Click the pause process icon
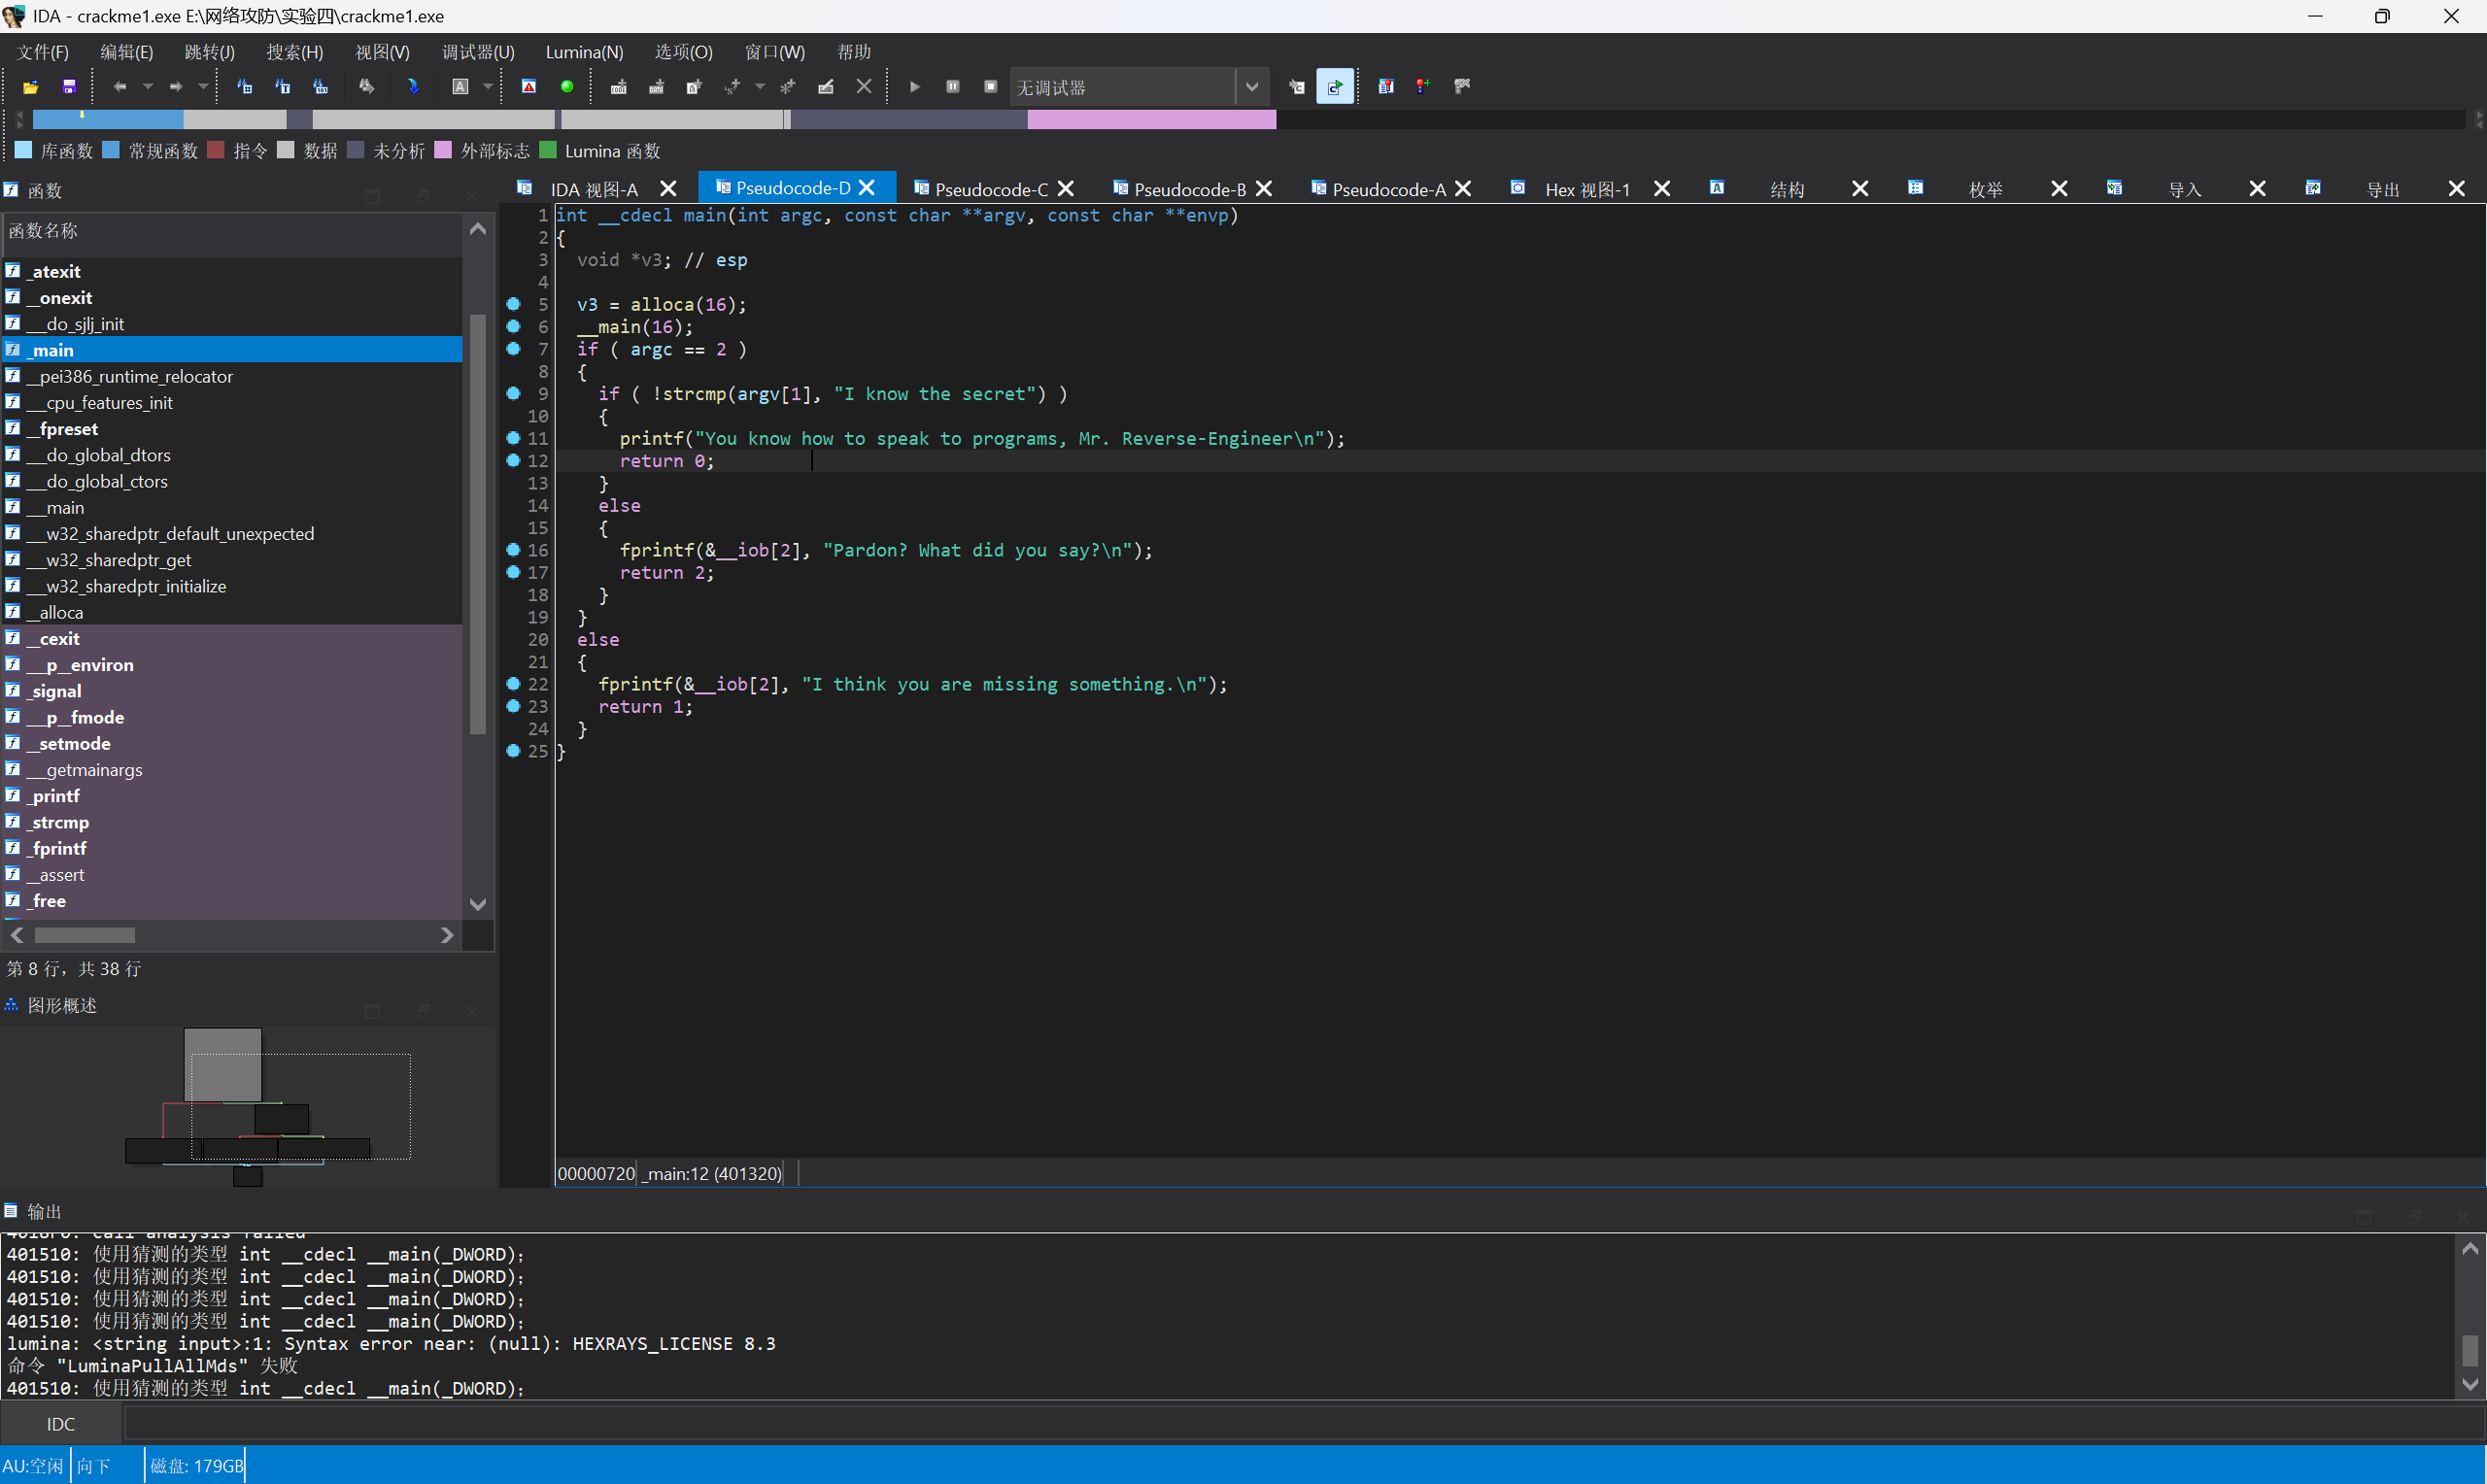 click(953, 87)
